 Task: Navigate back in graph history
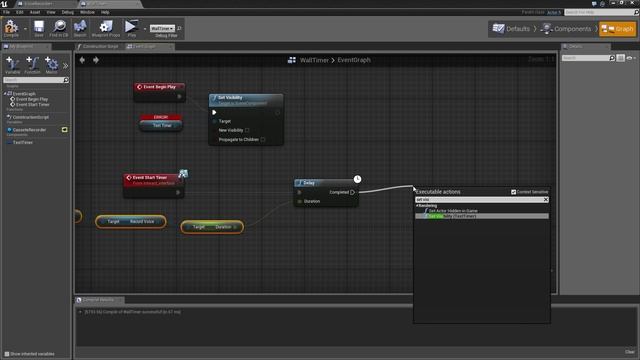click(82, 60)
